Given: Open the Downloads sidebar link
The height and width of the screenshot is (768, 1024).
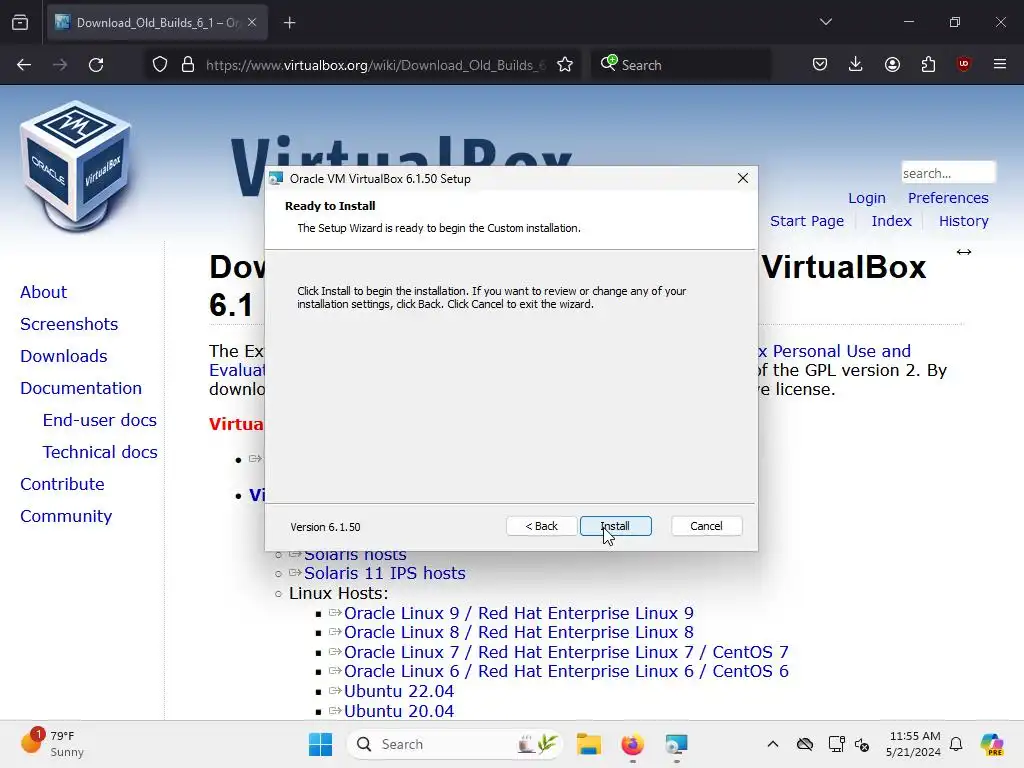Looking at the screenshot, I should click(63, 356).
